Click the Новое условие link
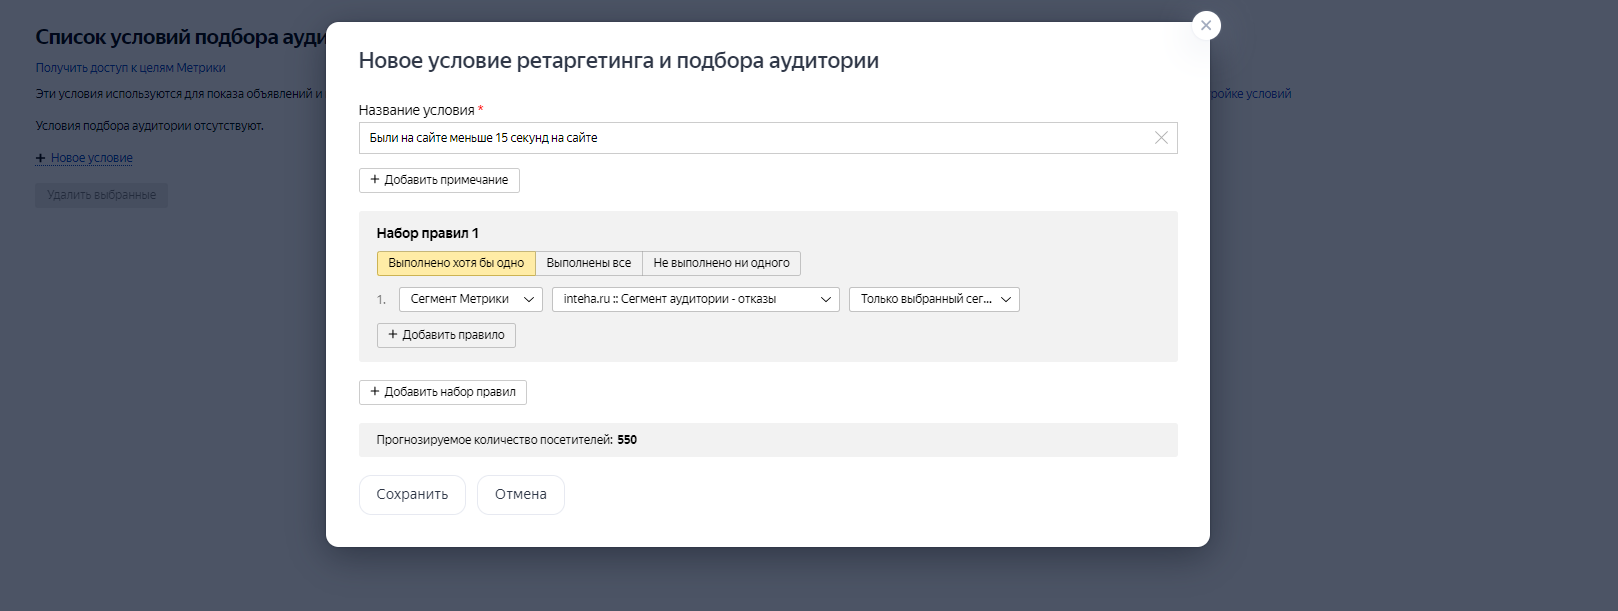Image resolution: width=1618 pixels, height=611 pixels. coord(92,158)
